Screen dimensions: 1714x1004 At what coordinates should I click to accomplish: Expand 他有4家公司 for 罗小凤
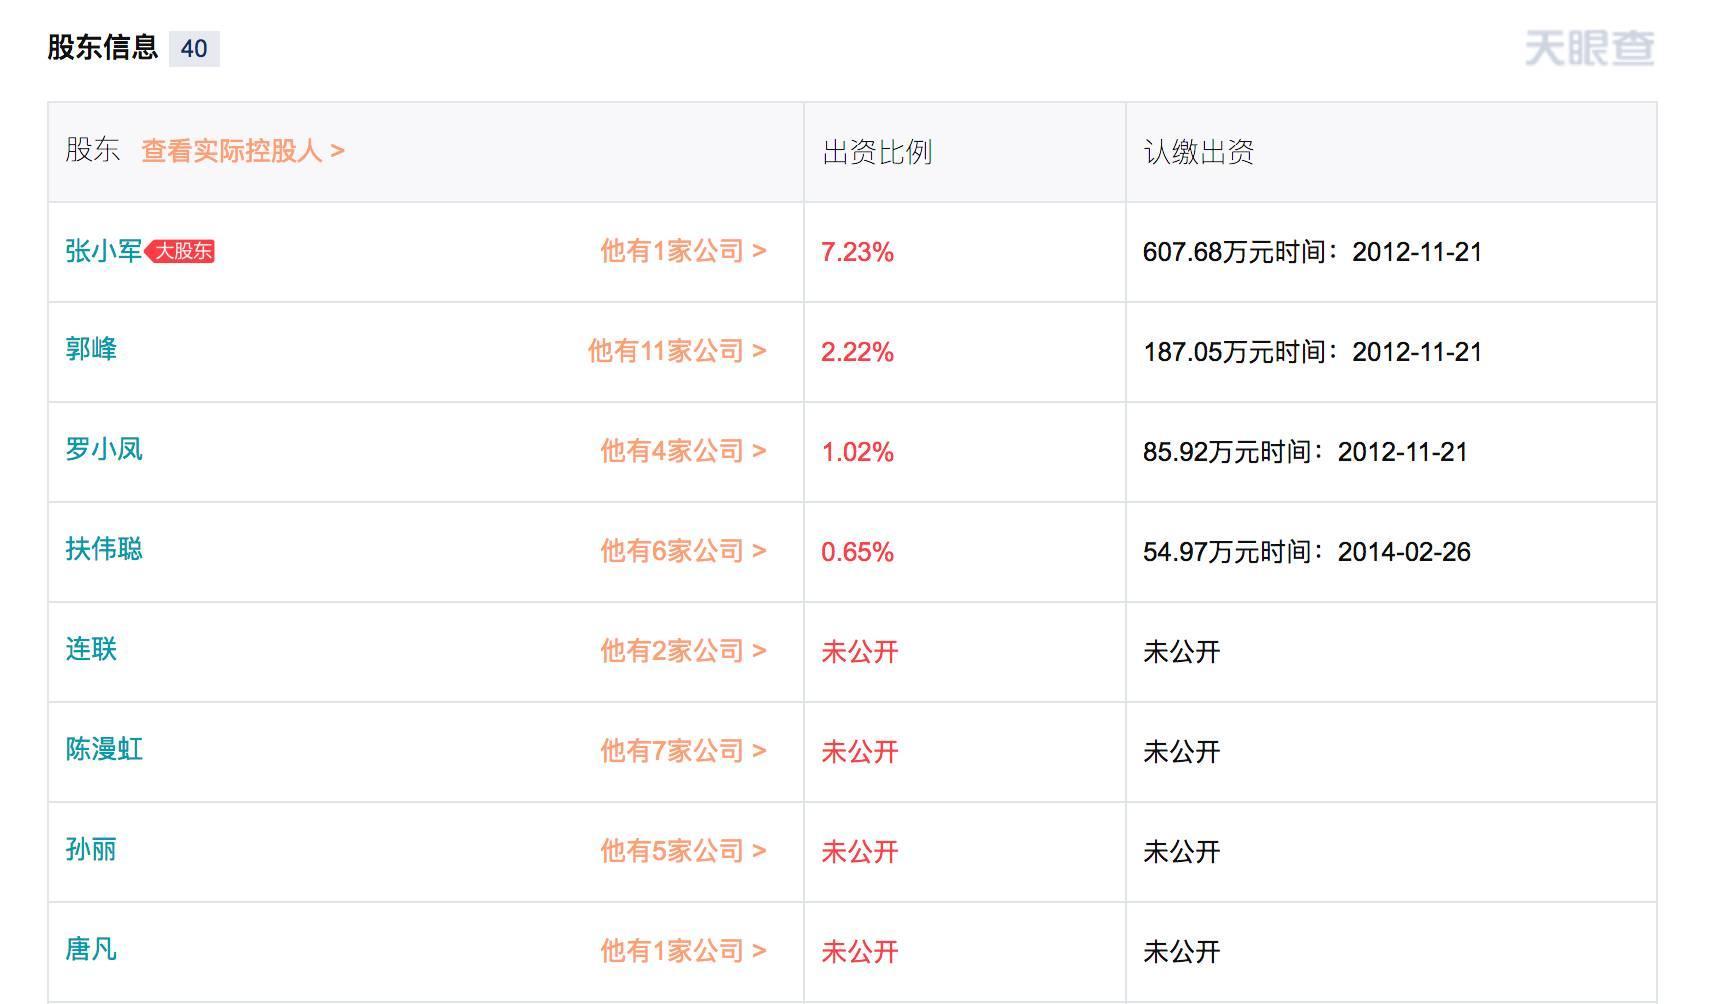coord(683,451)
